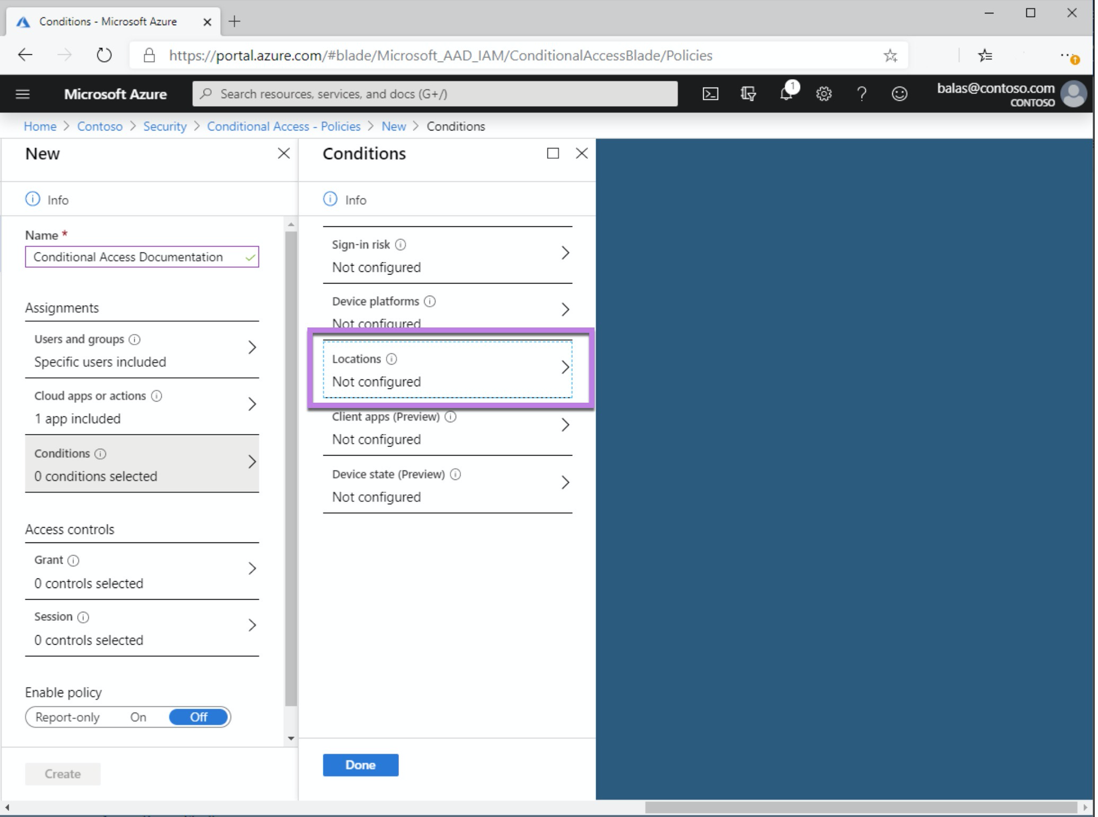The image size is (1098, 817).
Task: Click the policy Name input field
Action: [x=142, y=257]
